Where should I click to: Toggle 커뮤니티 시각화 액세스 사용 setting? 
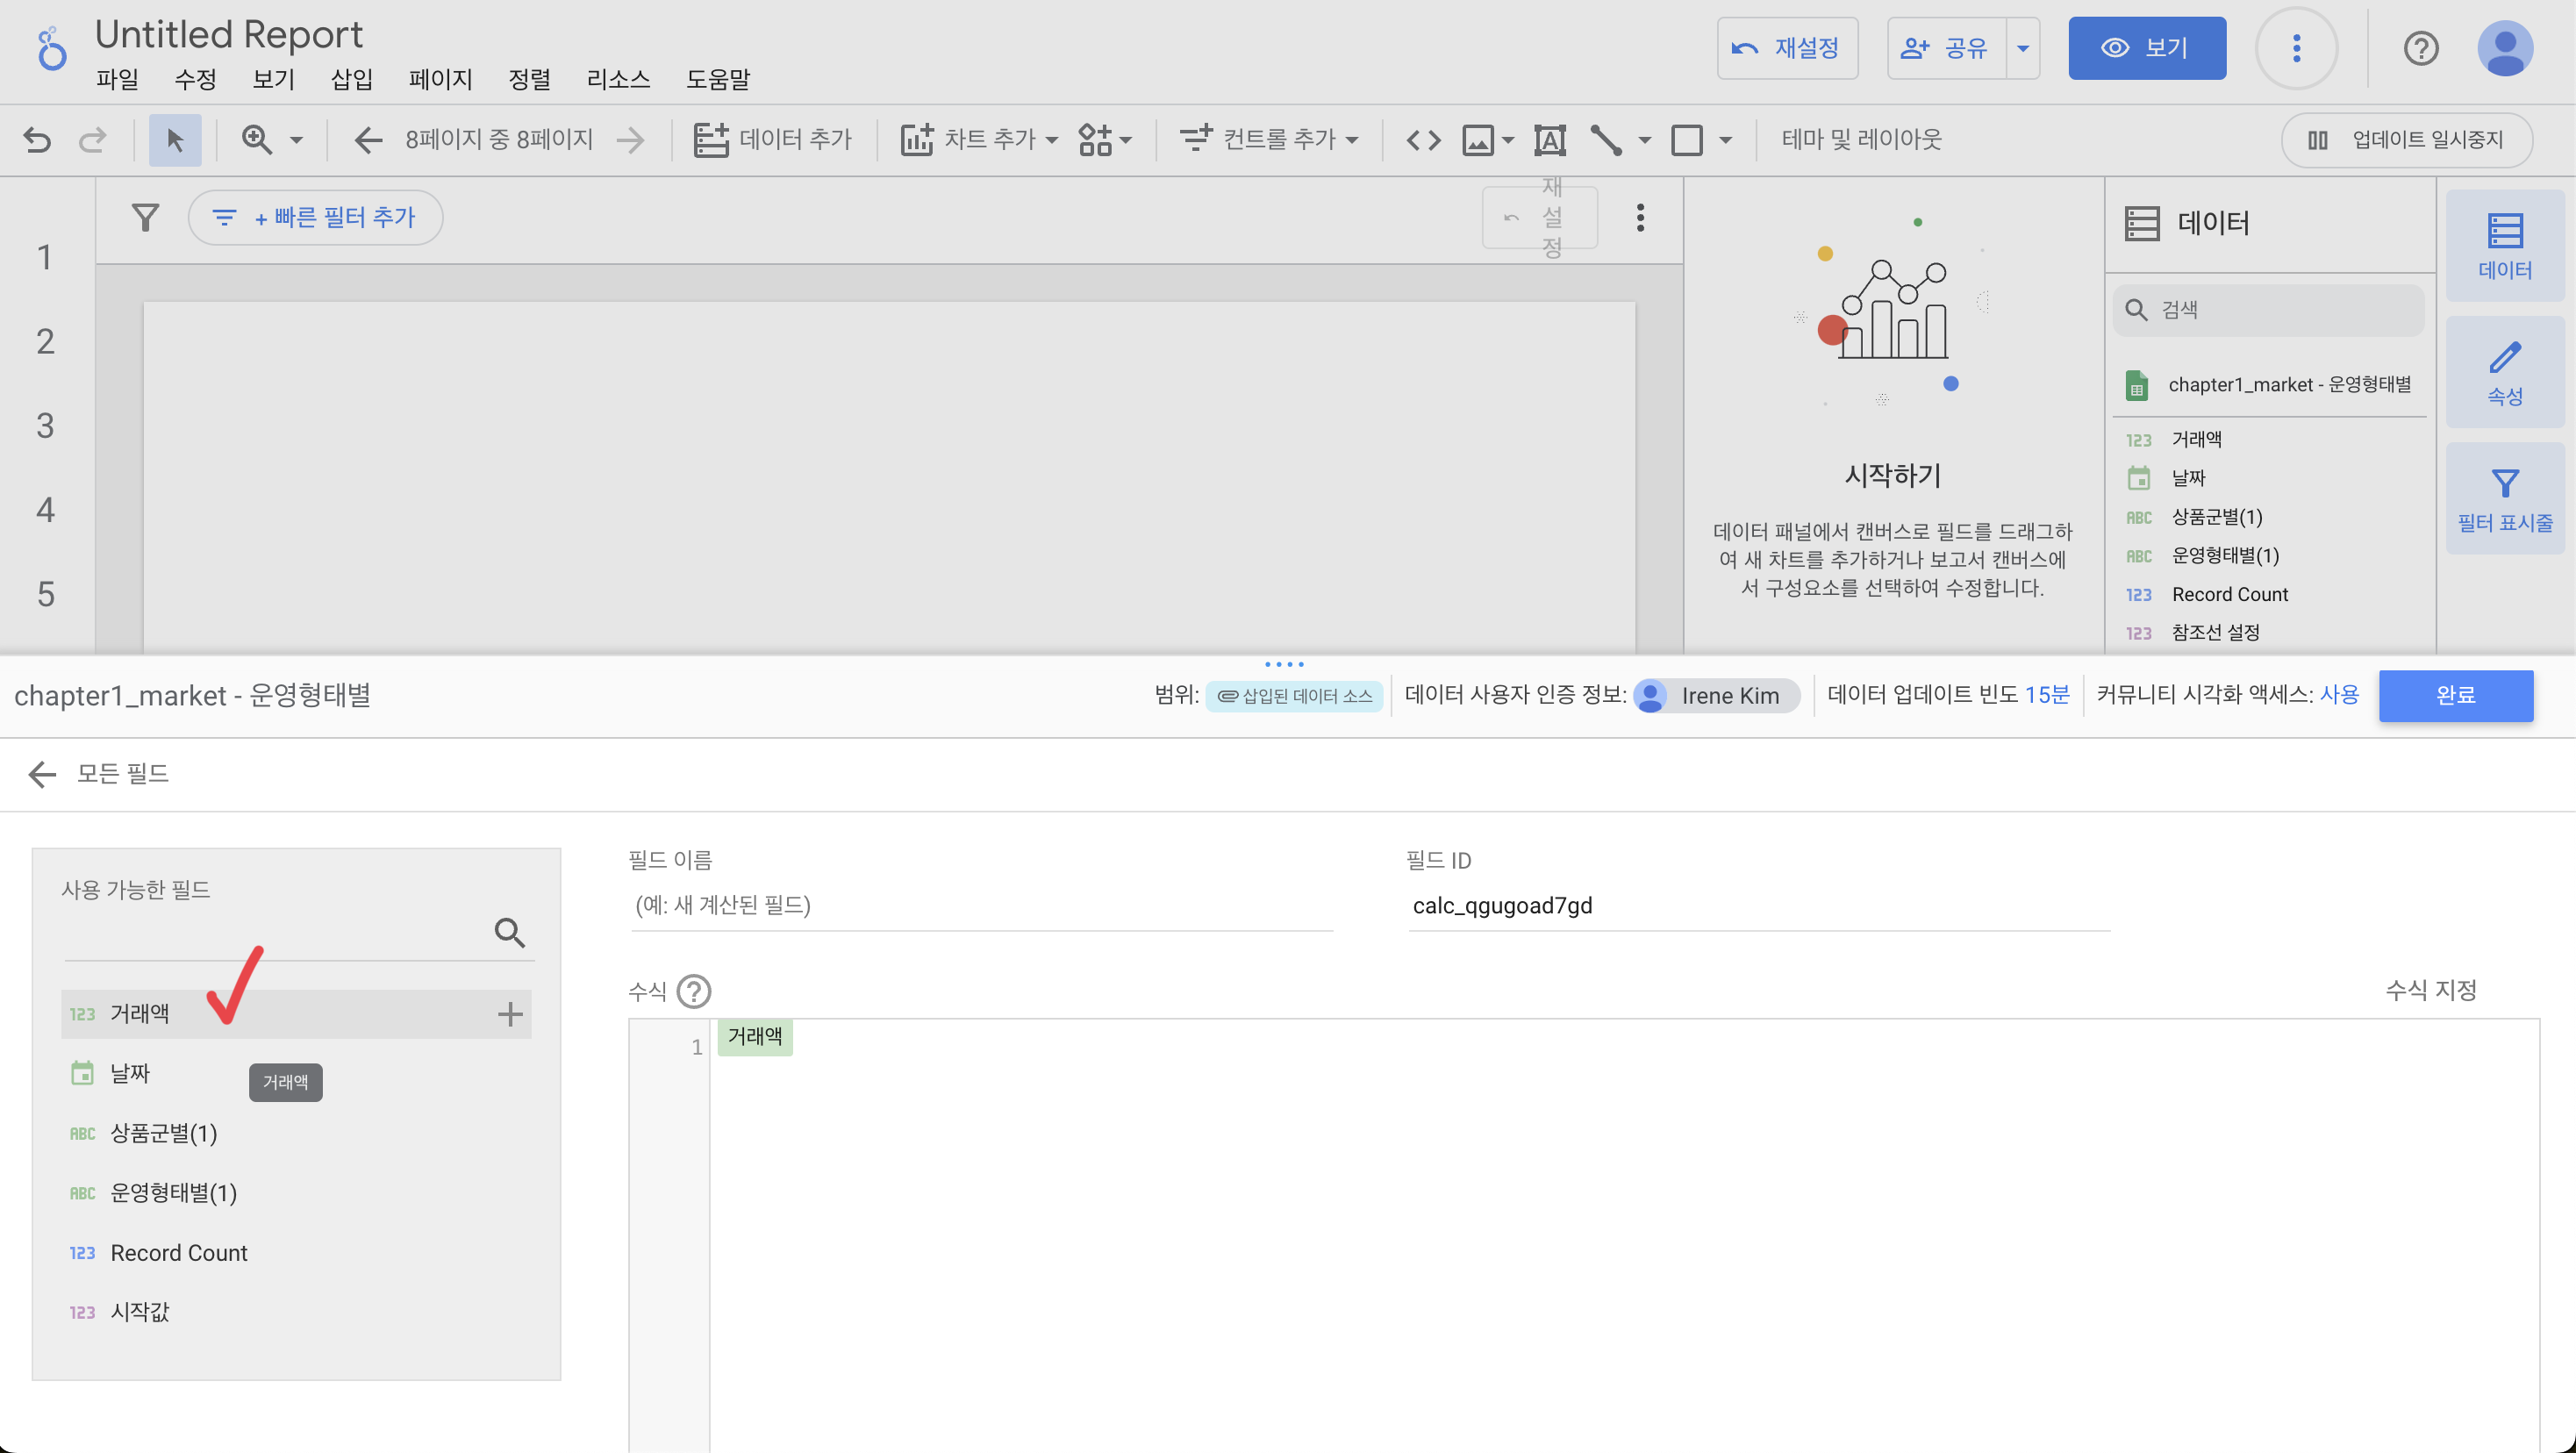click(x=2339, y=695)
